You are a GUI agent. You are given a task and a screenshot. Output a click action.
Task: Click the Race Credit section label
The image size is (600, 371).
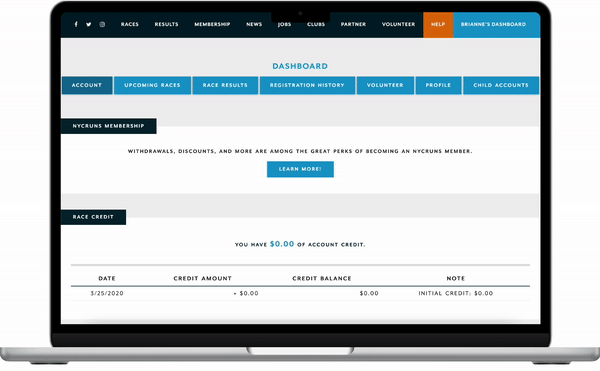click(x=93, y=217)
